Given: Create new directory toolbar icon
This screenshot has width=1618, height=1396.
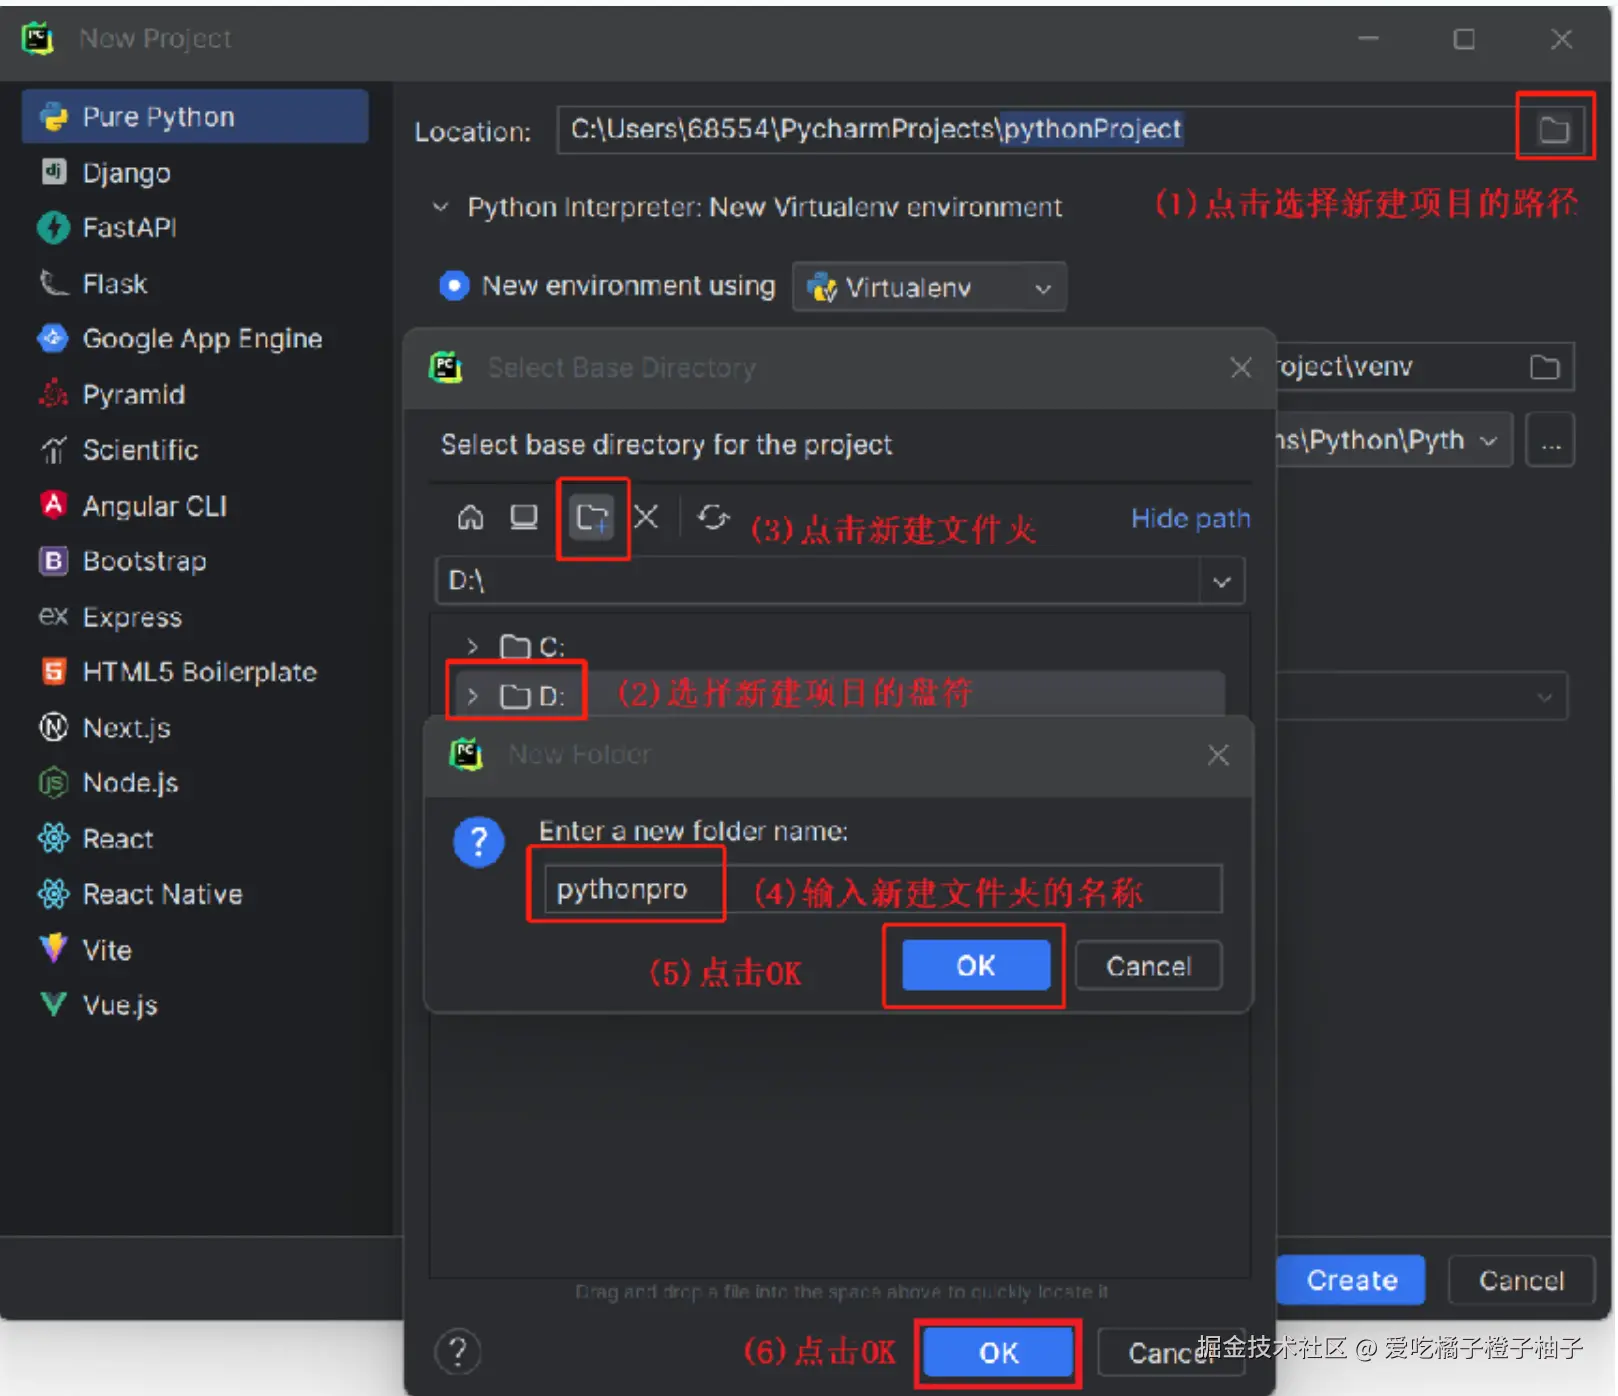Looking at the screenshot, I should tap(591, 518).
